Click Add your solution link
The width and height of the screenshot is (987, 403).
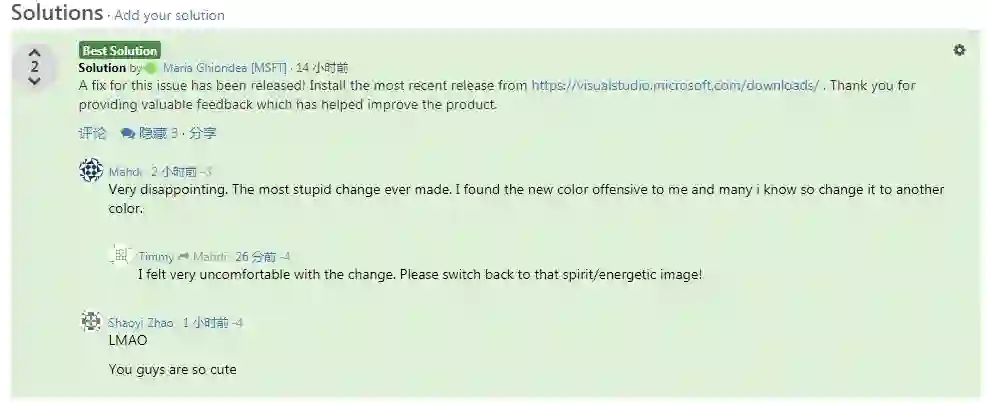(x=169, y=15)
